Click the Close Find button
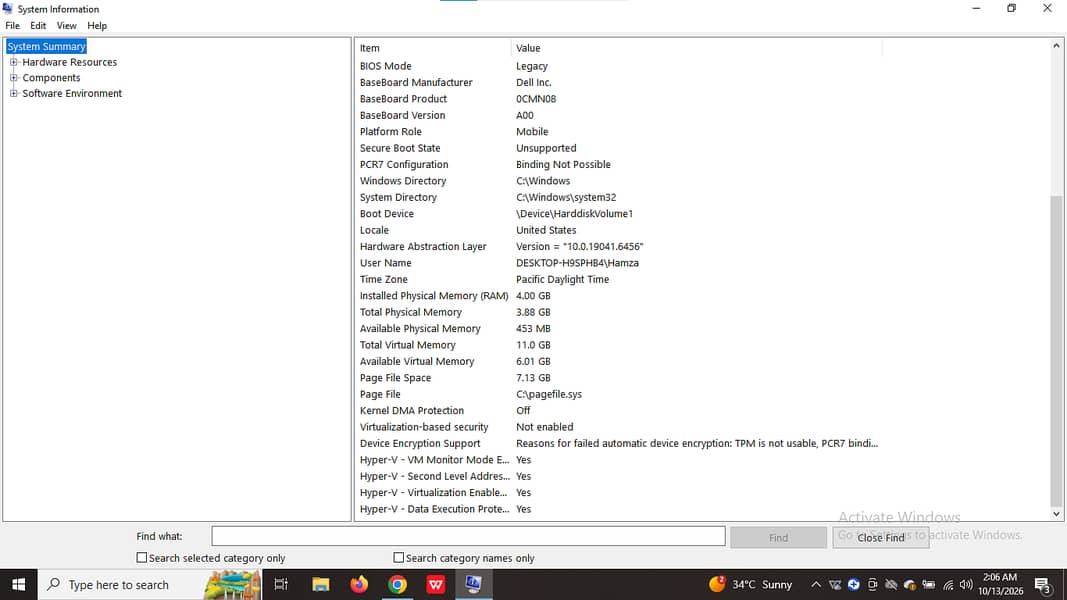The image size is (1067, 600). (x=881, y=537)
